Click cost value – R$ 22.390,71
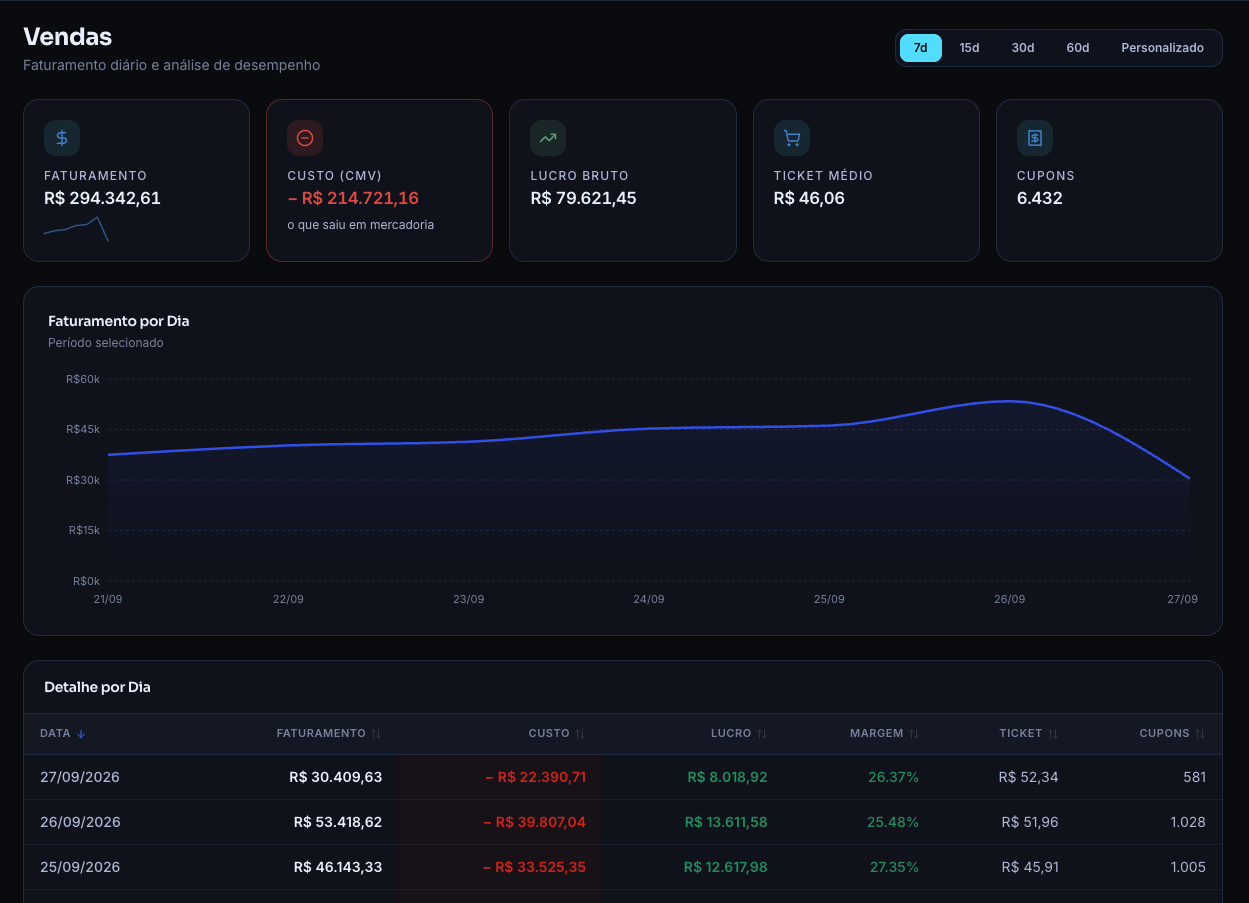Image resolution: width=1249 pixels, height=903 pixels. [x=536, y=777]
